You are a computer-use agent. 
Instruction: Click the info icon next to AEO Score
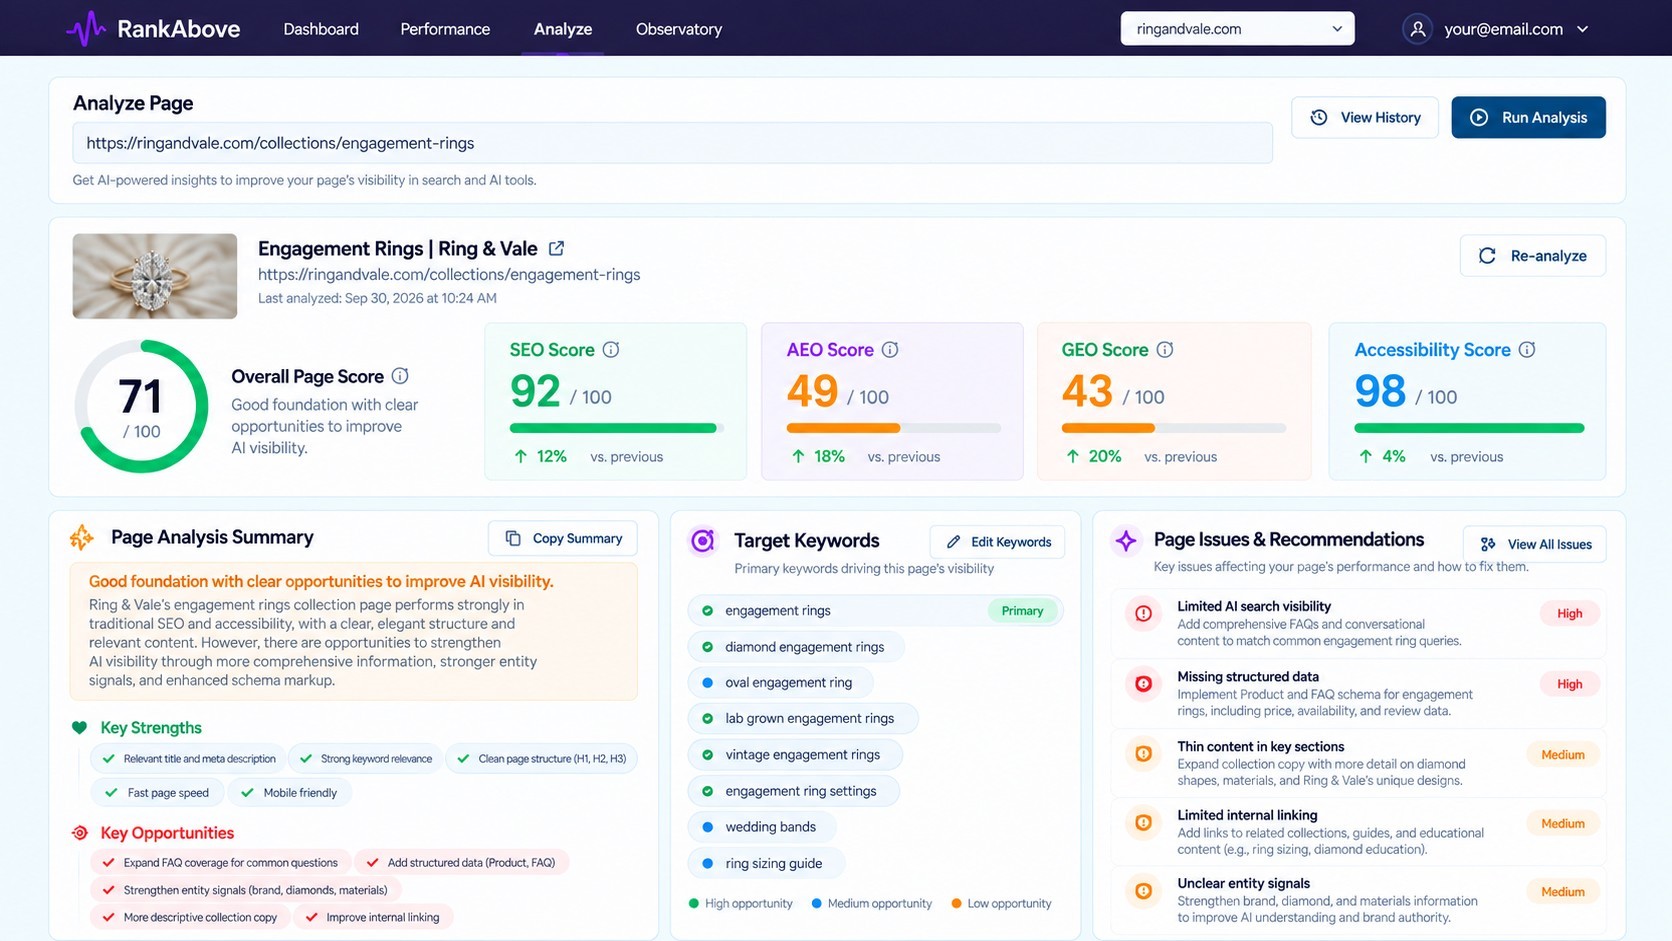click(890, 350)
